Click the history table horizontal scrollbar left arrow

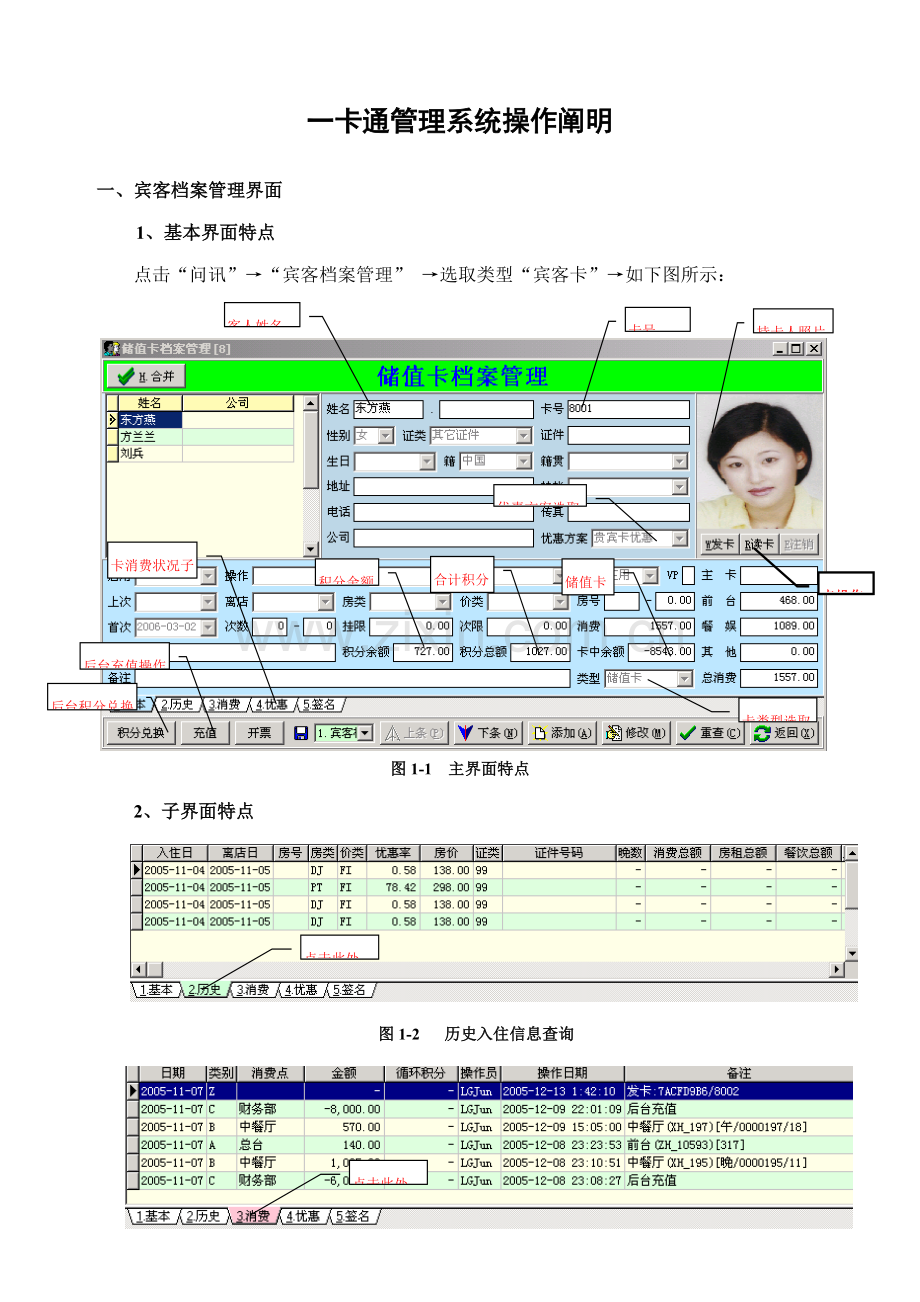click(x=139, y=970)
